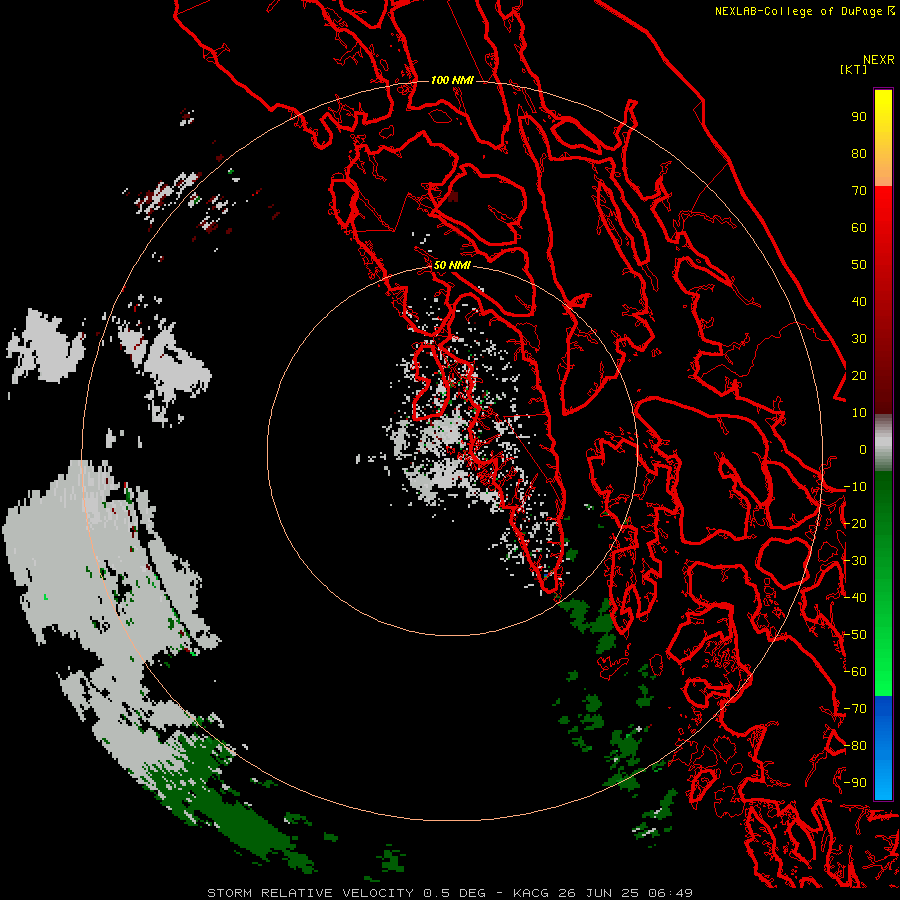Click the positive 90 knot scale label

click(x=859, y=117)
